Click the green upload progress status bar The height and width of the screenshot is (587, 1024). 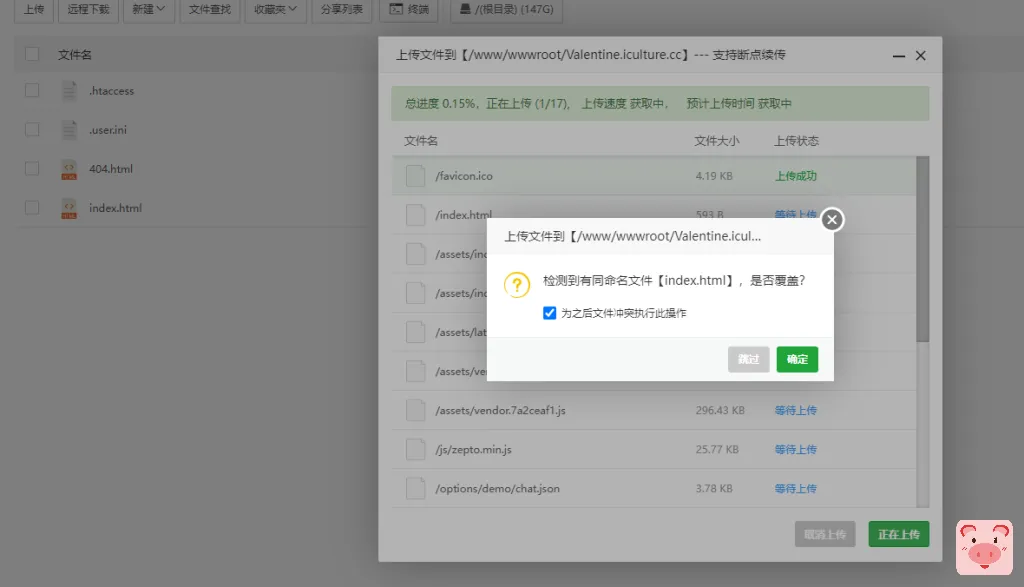pos(660,103)
